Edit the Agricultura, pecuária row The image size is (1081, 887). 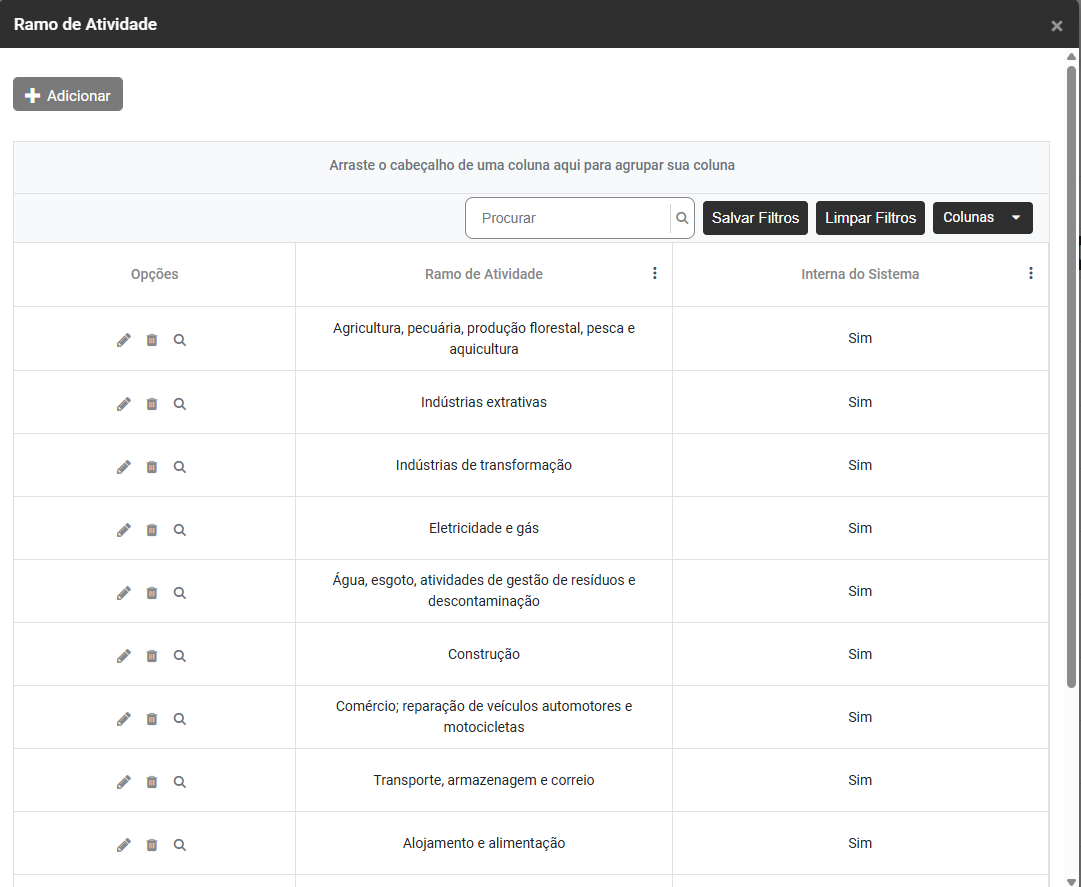pyautogui.click(x=124, y=340)
